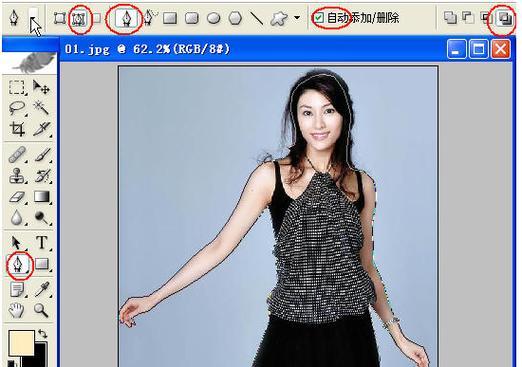Pick the Ellipse shape tool

(214, 18)
